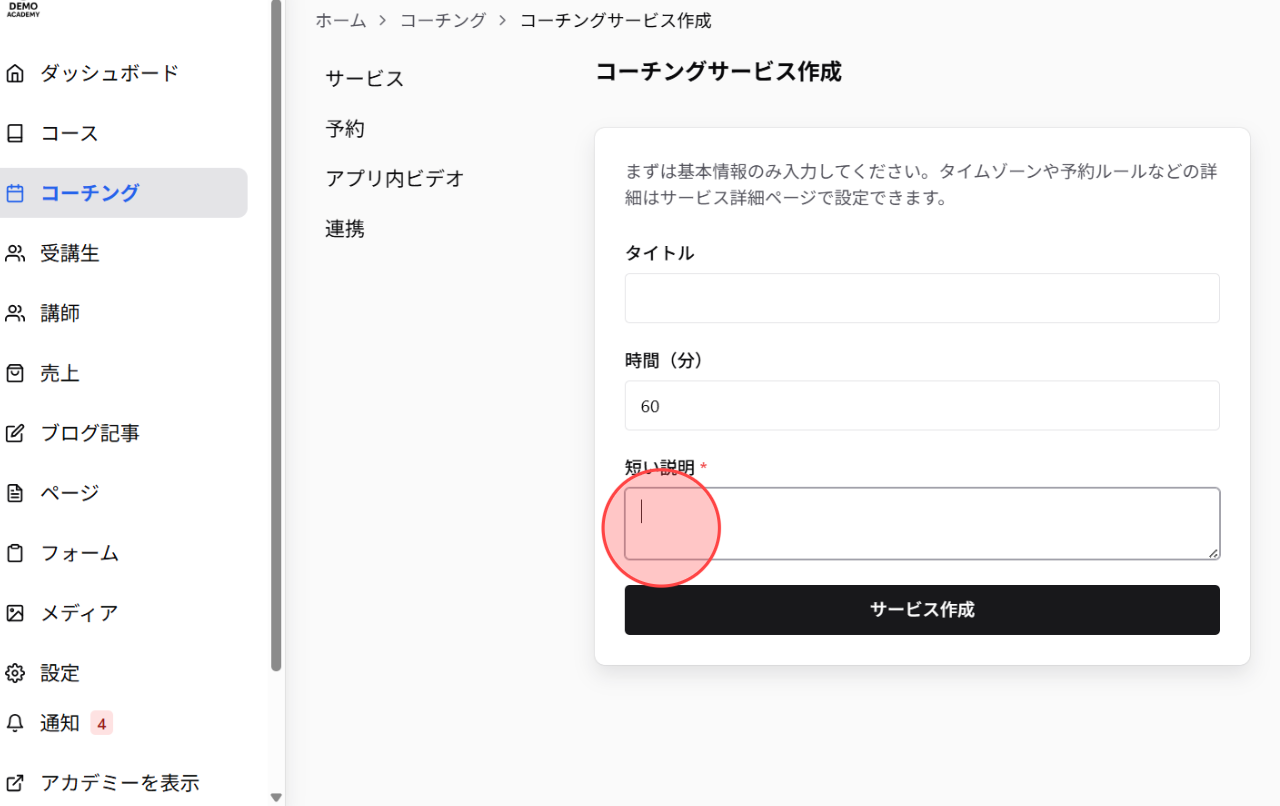The height and width of the screenshot is (806, 1280).
Task: Click the textarea resize handle corner
Action: tap(1213, 553)
